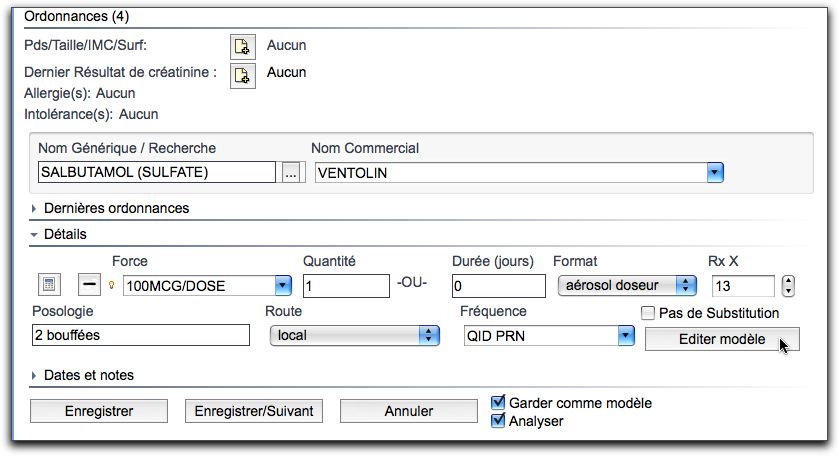
Task: Open the Nom Commercial VENTOLIN dropdown
Action: point(715,173)
